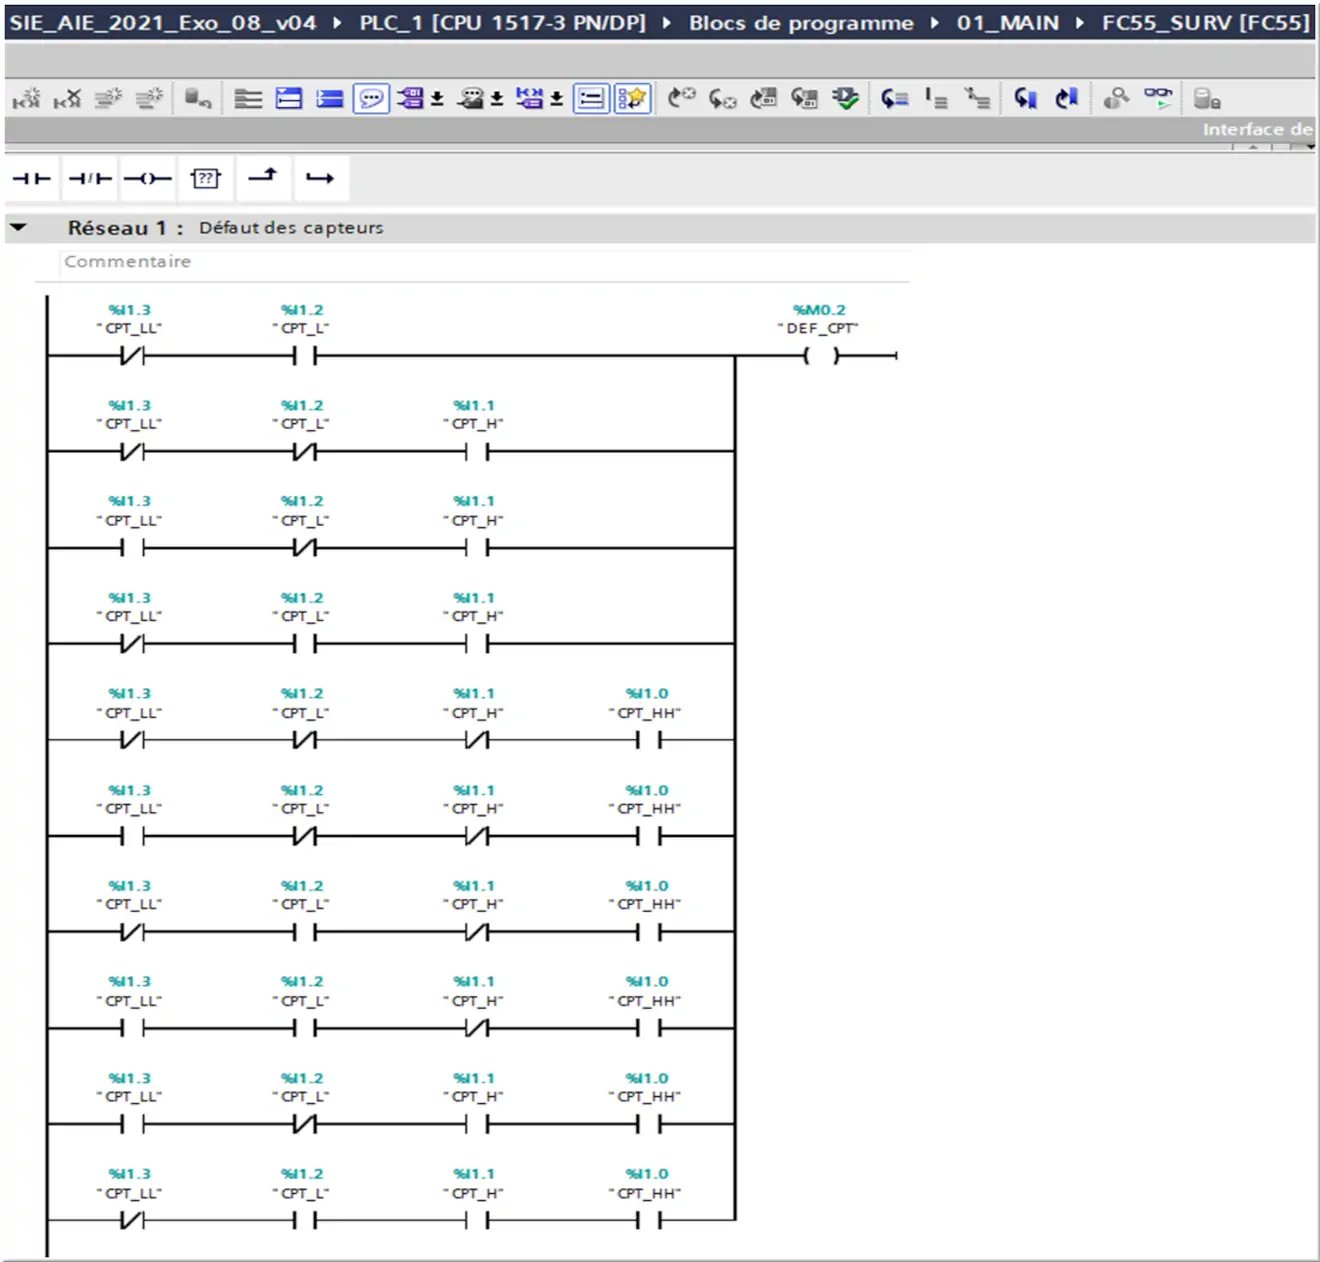Screen dimensions: 1320x1262
Task: Click the open branch icon
Action: click(263, 177)
